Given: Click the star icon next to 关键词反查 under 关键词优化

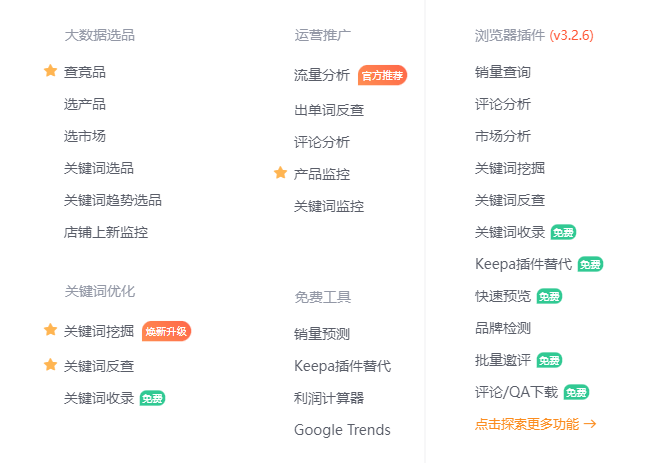Looking at the screenshot, I should [x=50, y=365].
